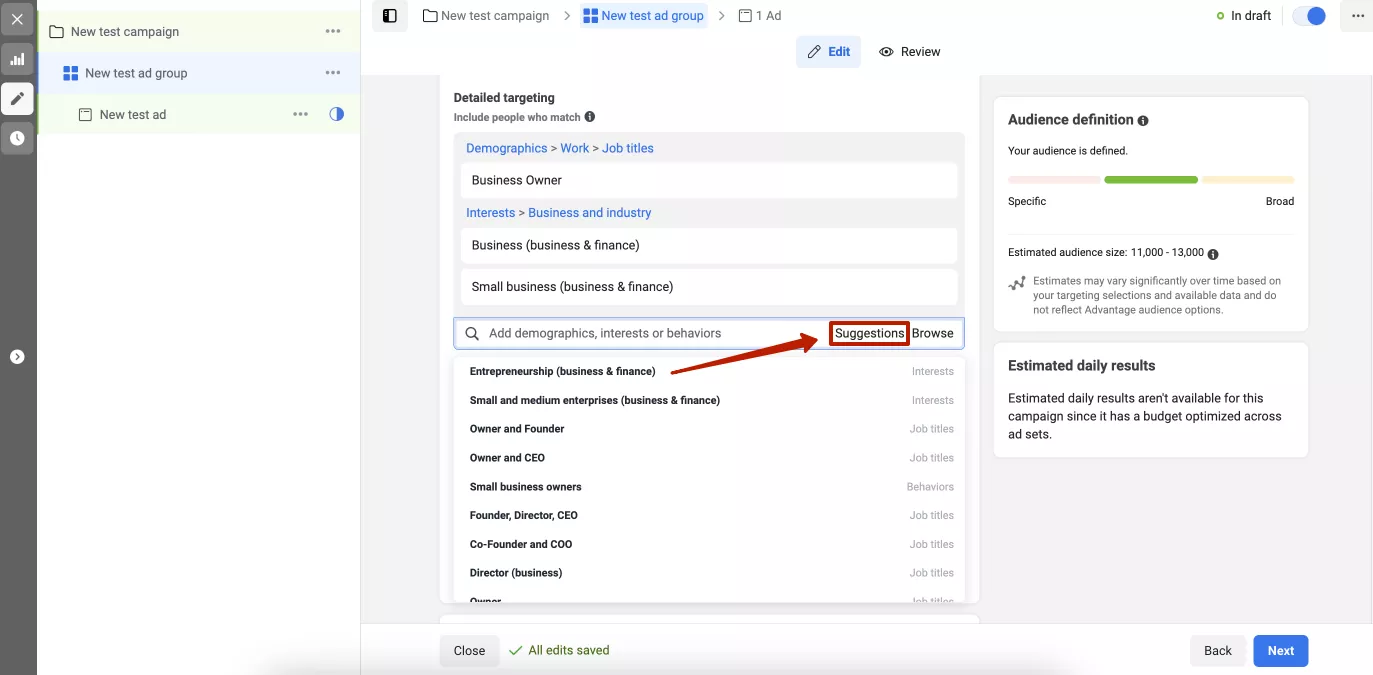Viewport: 1373px width, 675px height.
Task: Click the estimates trend graph icon
Action: tap(1017, 284)
